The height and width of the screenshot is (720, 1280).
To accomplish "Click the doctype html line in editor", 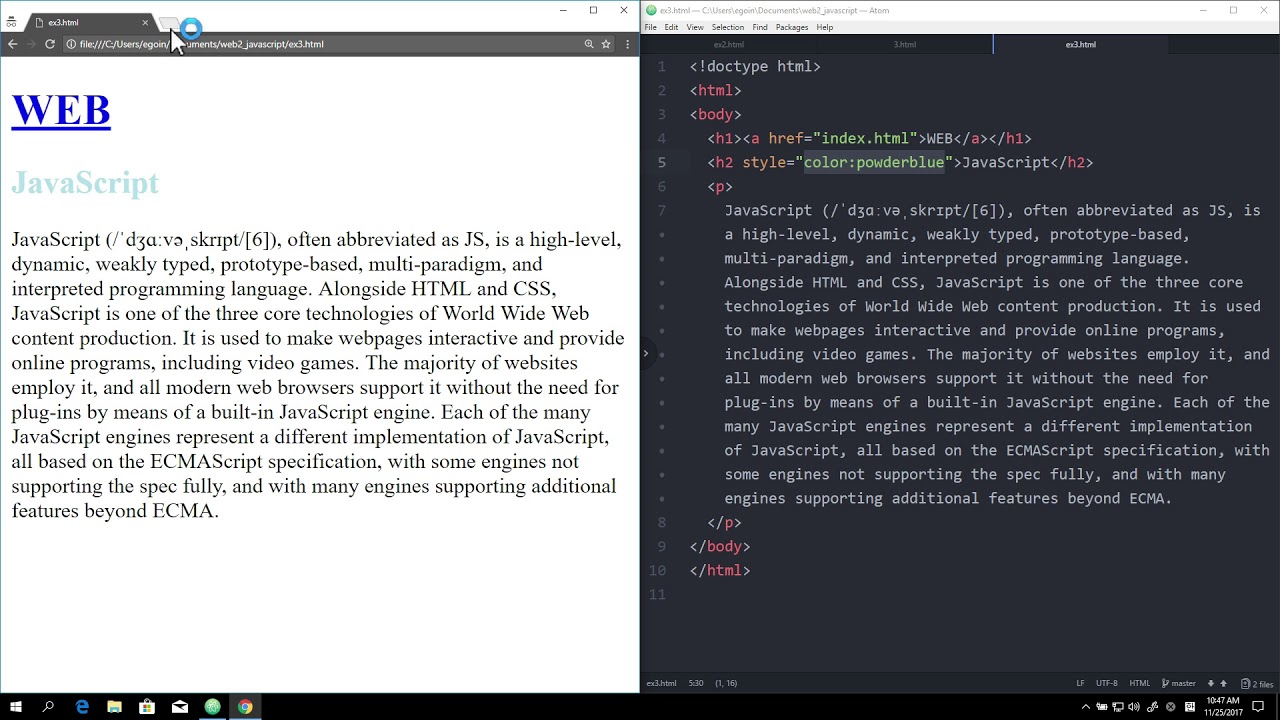I will (755, 66).
